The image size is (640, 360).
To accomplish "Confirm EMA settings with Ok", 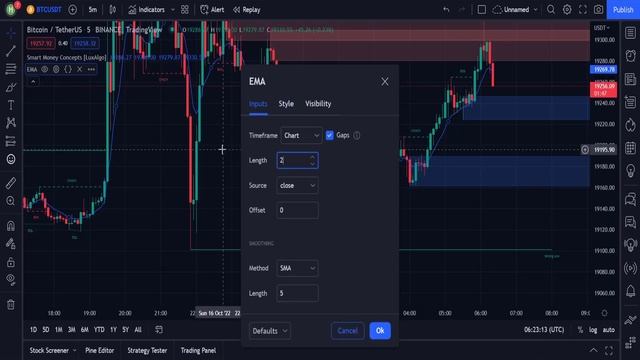I will [380, 331].
